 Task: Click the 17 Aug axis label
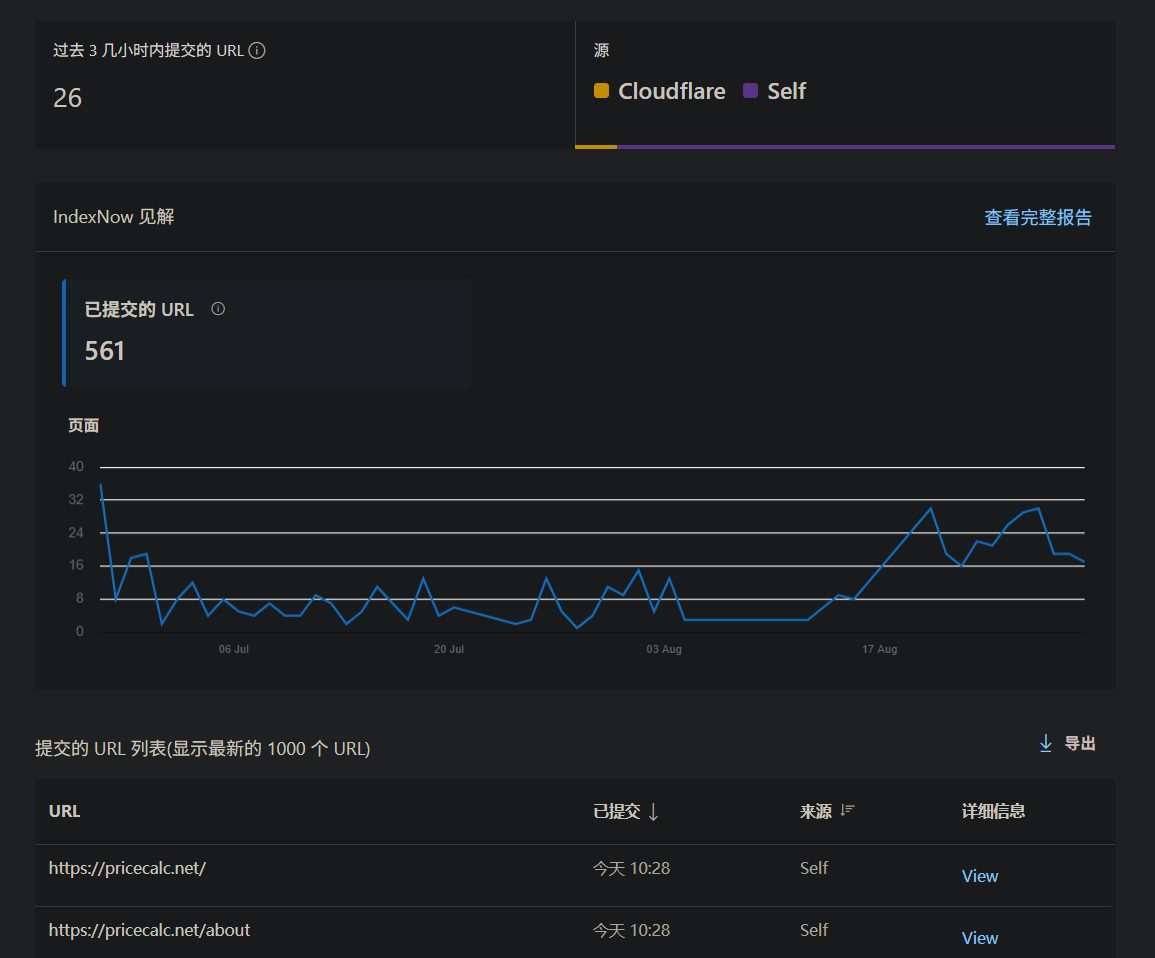coord(880,649)
